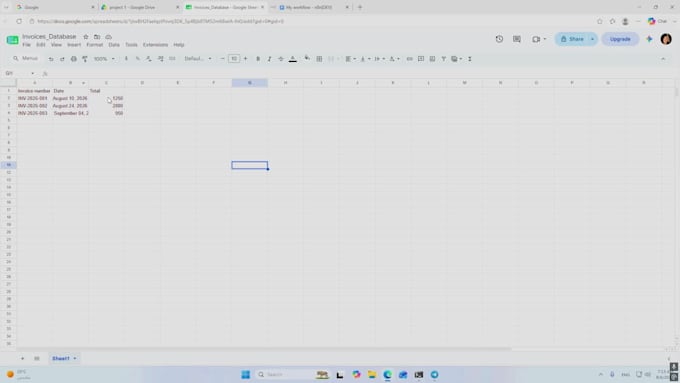Open text color picker
680x383 pixels.
click(x=293, y=59)
